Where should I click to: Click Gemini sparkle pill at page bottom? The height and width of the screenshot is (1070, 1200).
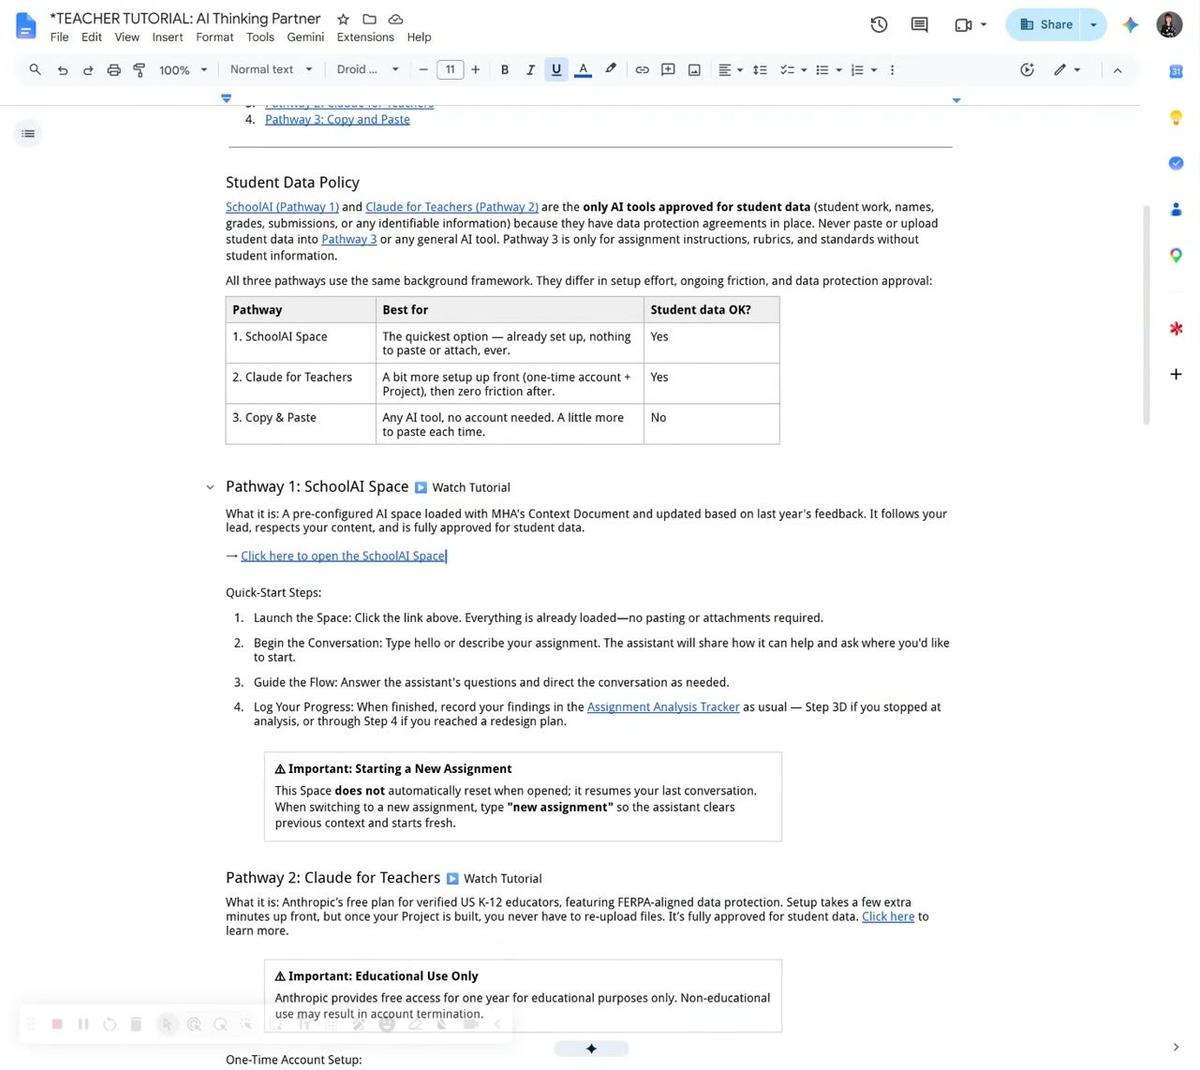tap(591, 1049)
